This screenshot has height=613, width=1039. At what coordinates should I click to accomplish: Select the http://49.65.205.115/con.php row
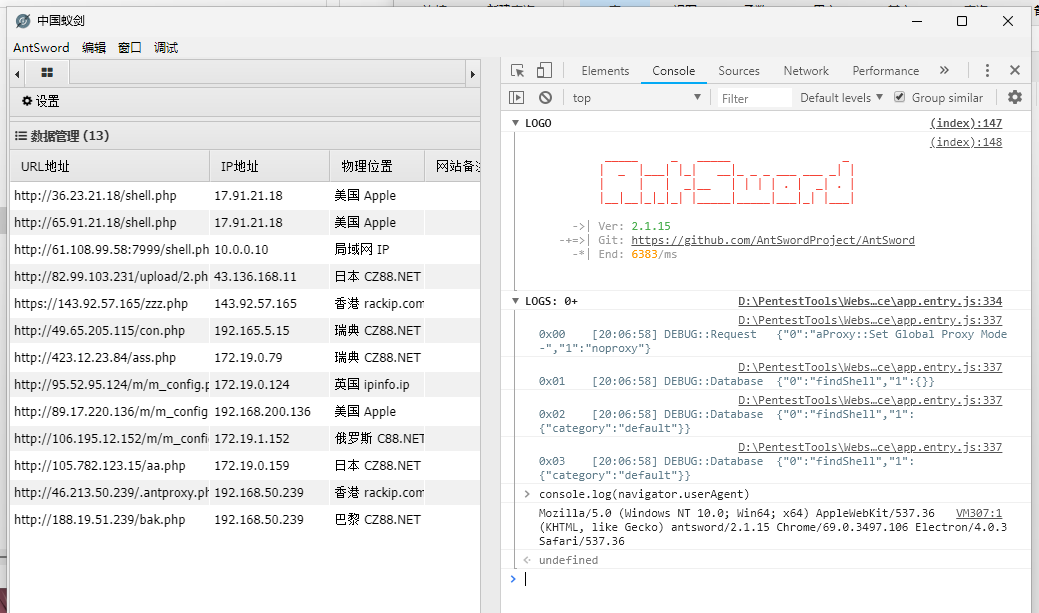click(245, 331)
